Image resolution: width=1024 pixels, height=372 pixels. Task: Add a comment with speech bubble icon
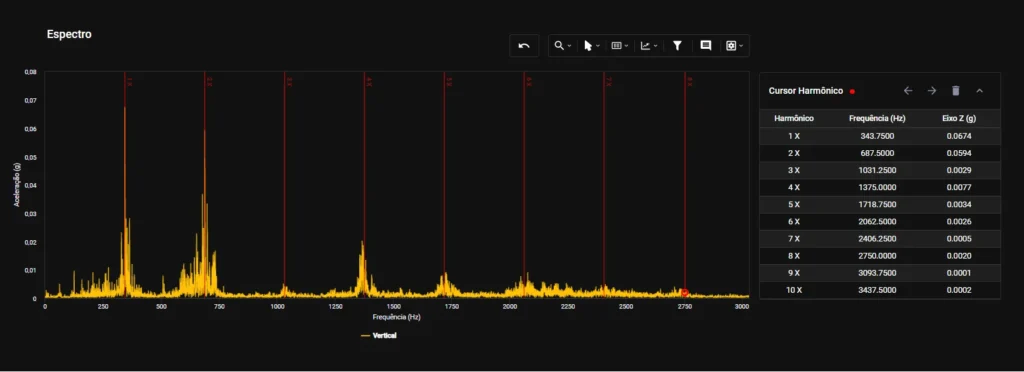tap(705, 46)
